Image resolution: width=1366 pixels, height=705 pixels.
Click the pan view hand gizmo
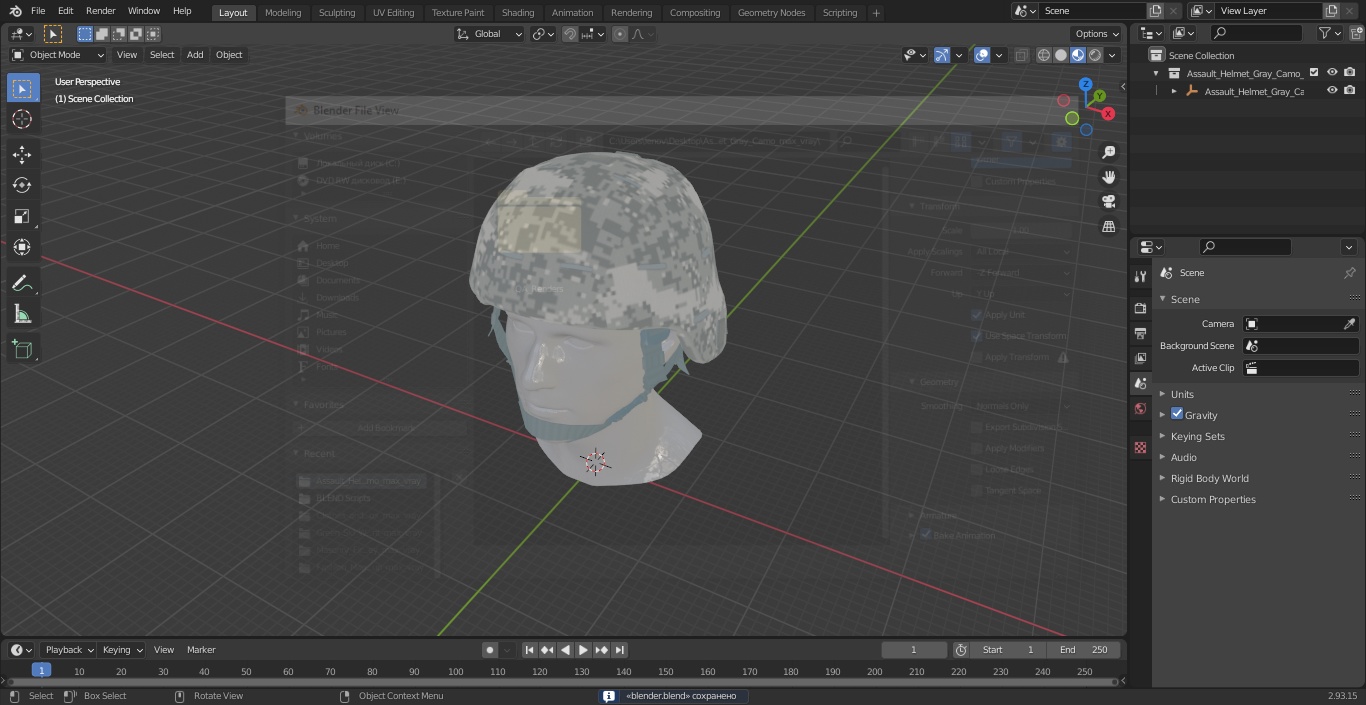(x=1108, y=177)
